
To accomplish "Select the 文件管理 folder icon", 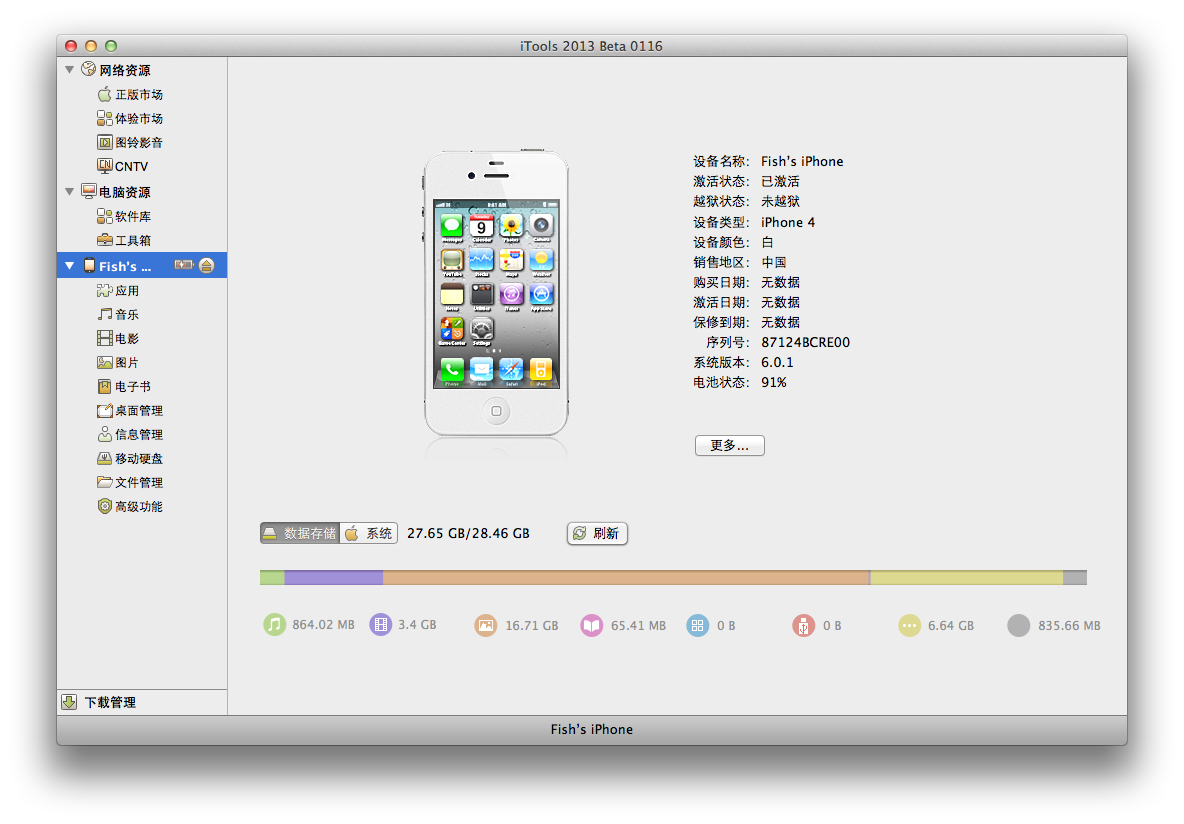I will coord(104,482).
